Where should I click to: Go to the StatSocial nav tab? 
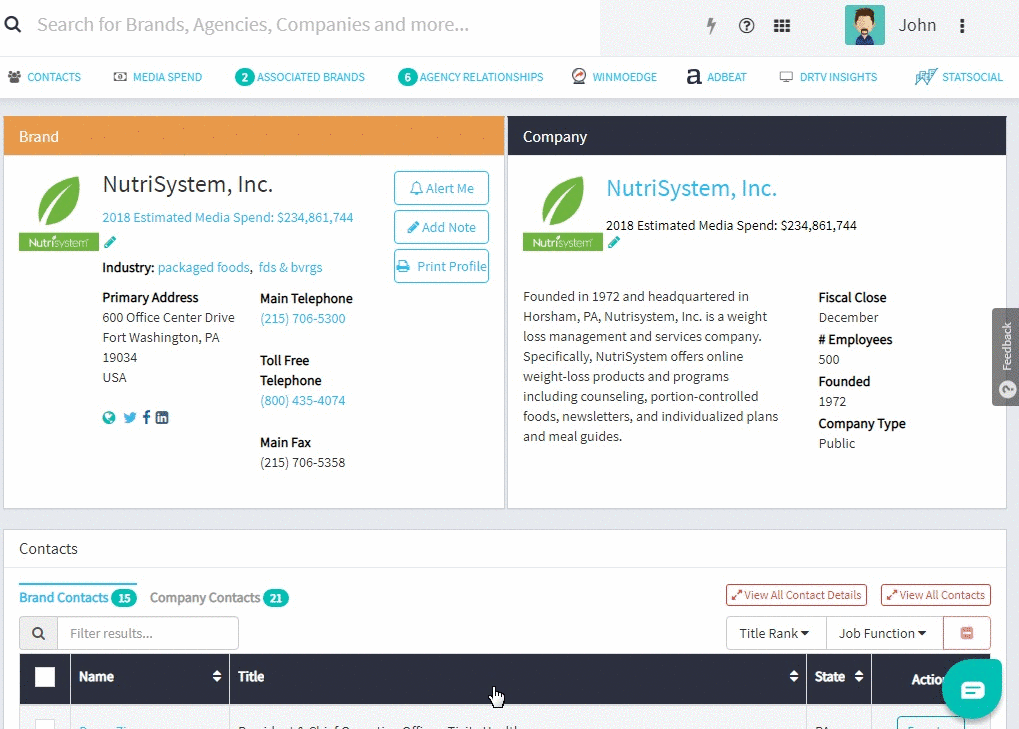(959, 77)
